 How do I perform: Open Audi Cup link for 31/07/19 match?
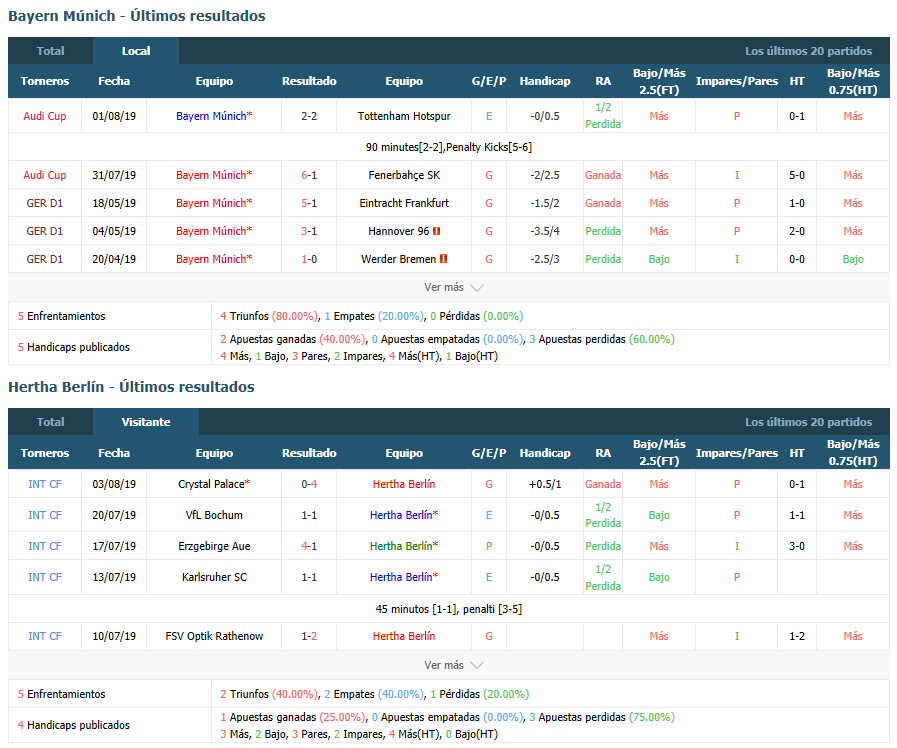pyautogui.click(x=45, y=175)
